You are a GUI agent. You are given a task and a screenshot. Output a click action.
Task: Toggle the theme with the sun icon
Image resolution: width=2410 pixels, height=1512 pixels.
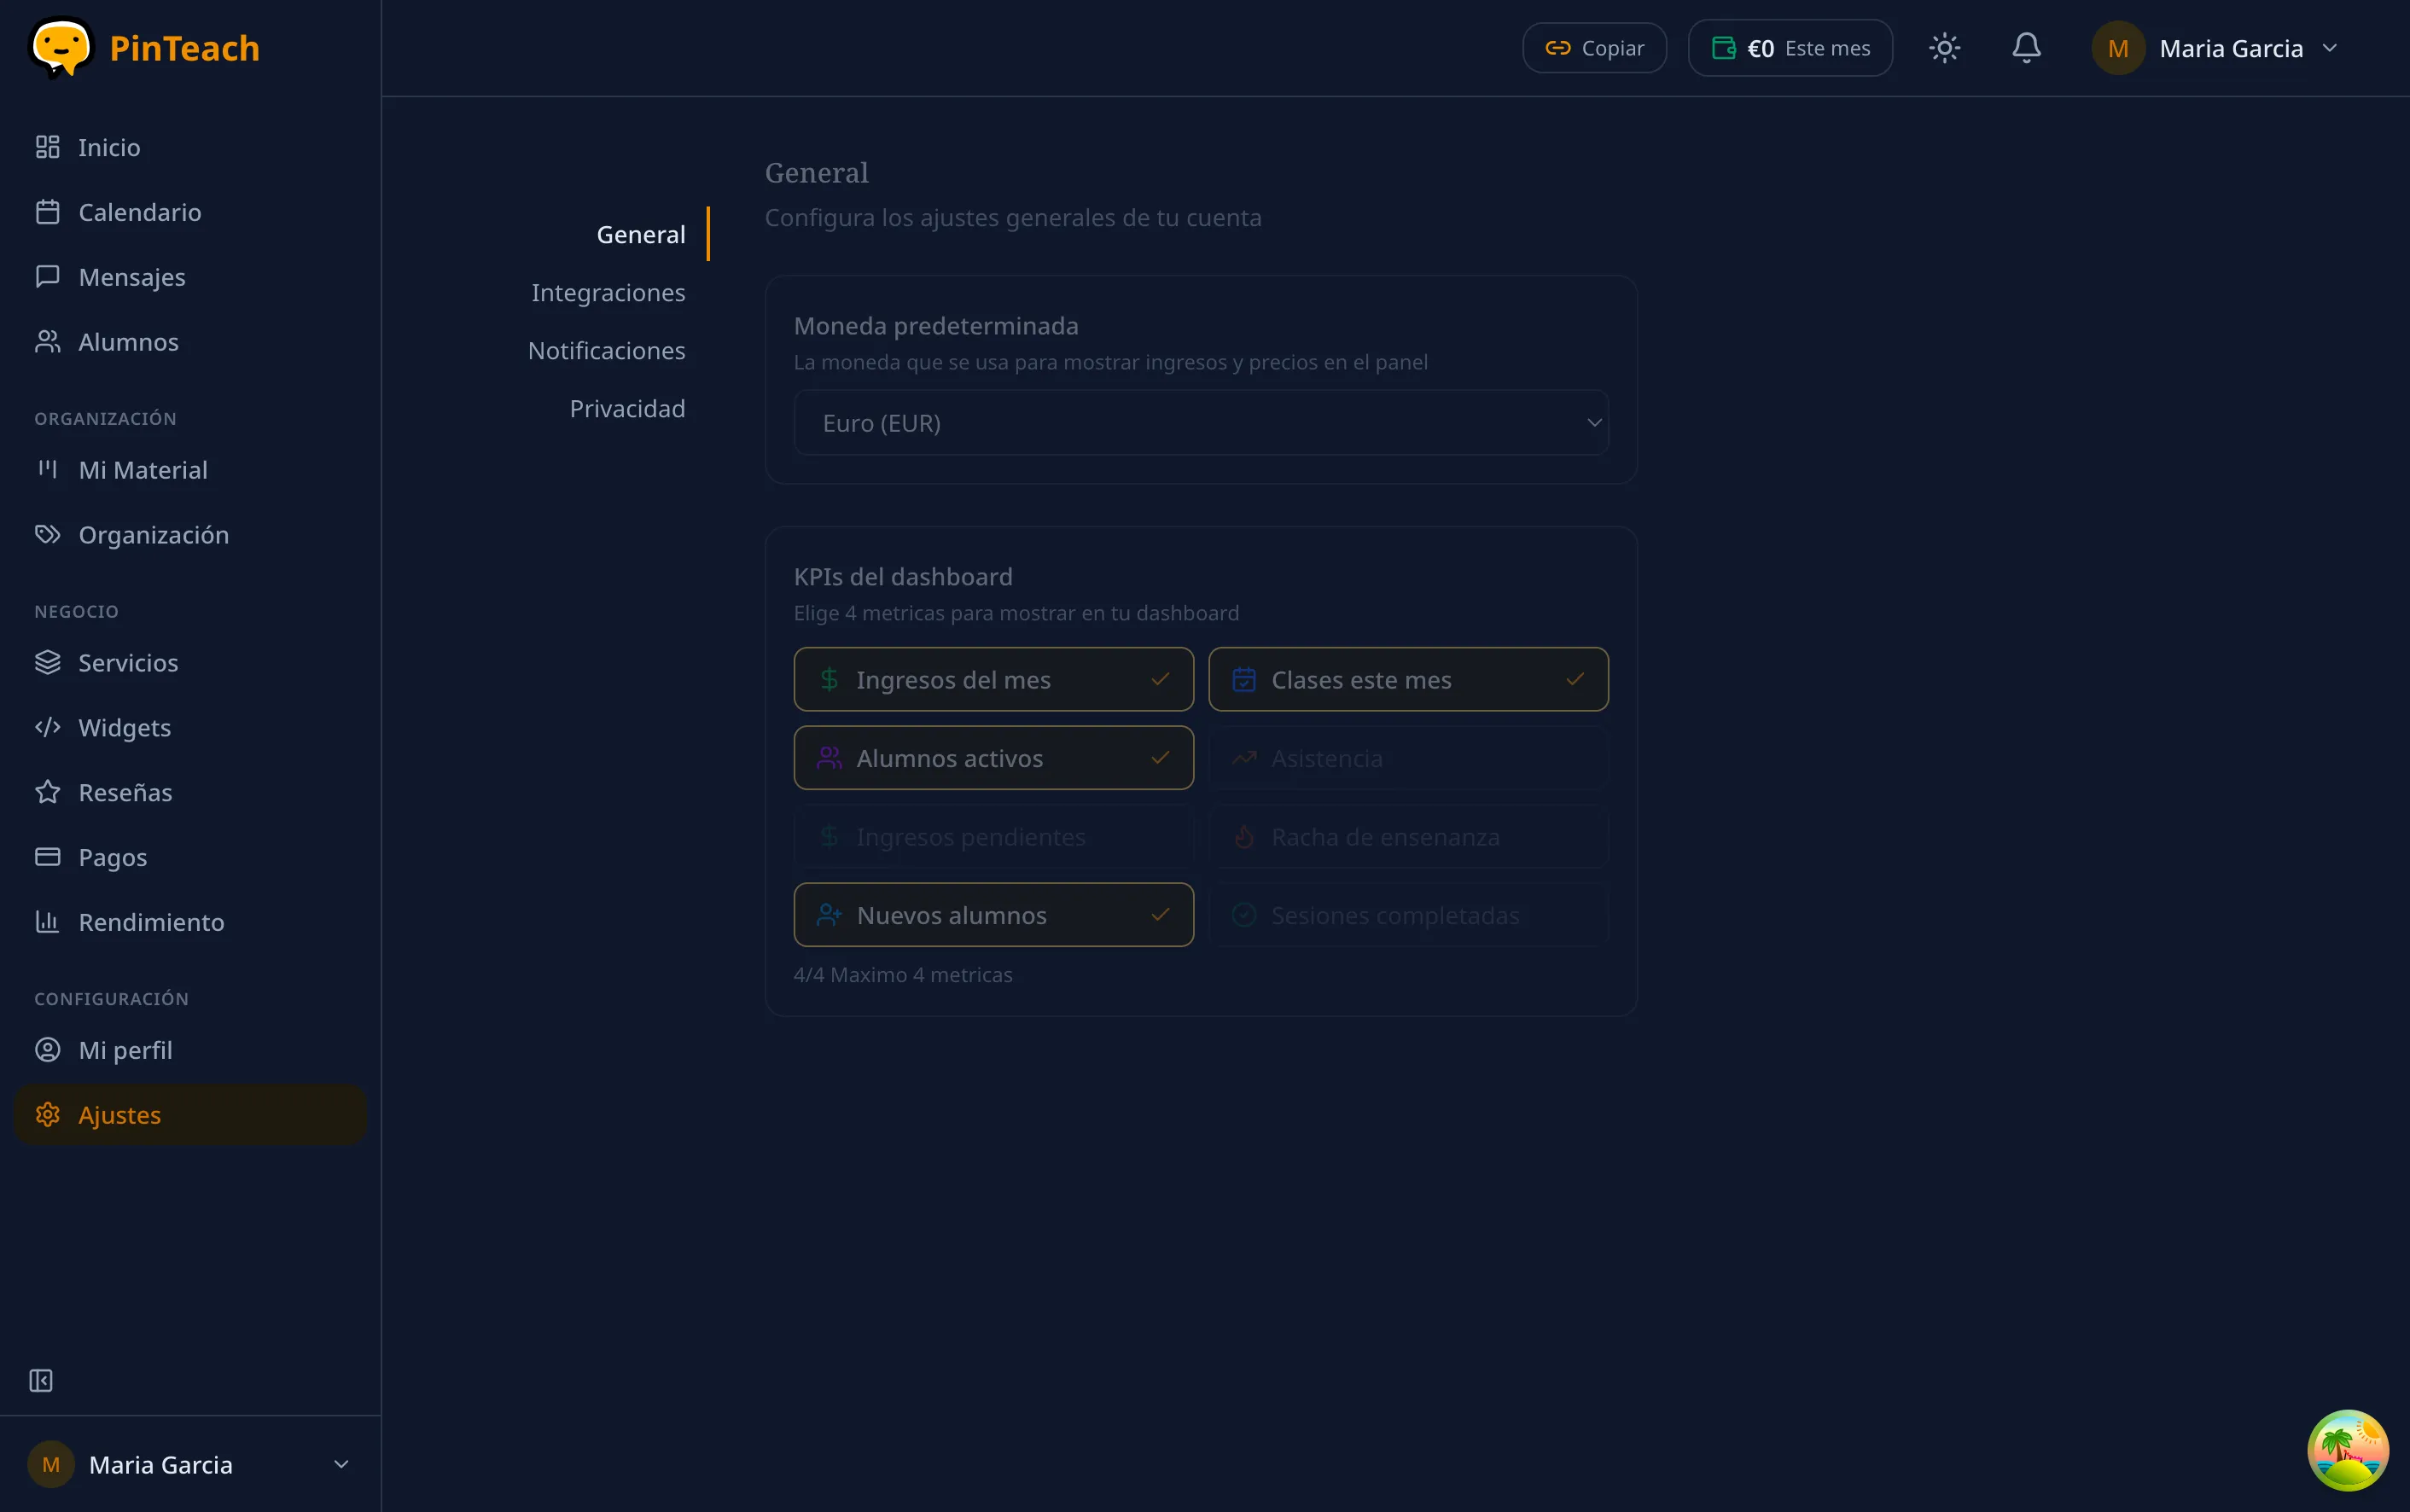click(x=1944, y=47)
